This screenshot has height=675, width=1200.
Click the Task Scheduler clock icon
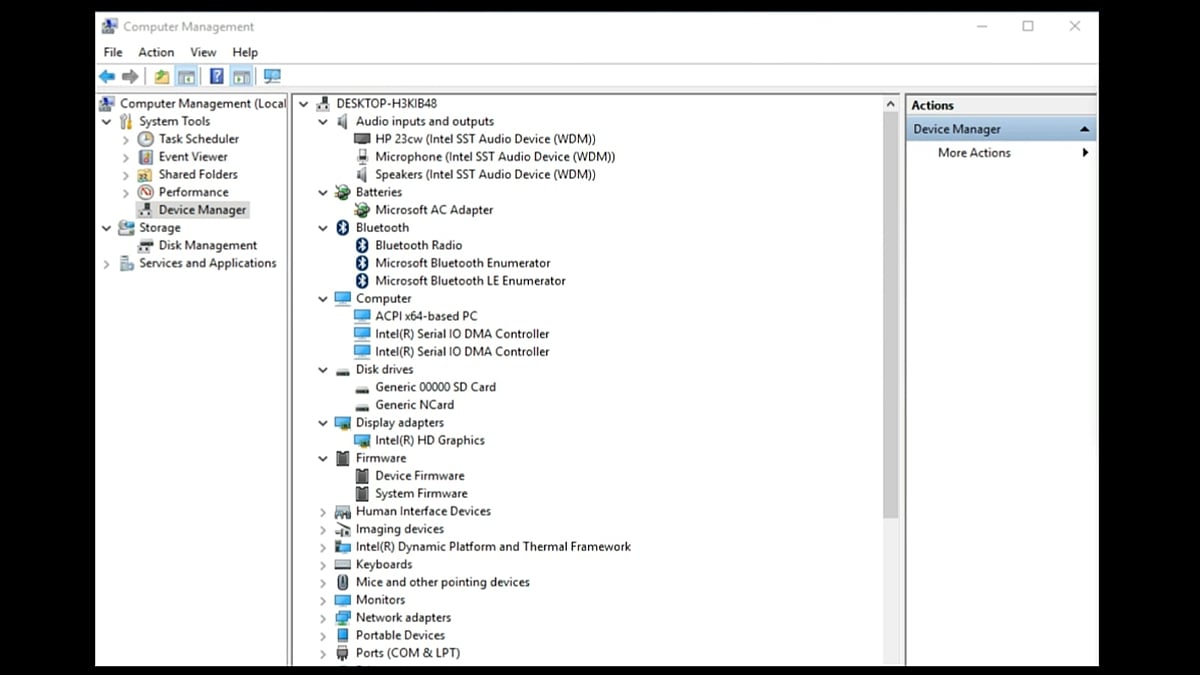(x=146, y=139)
